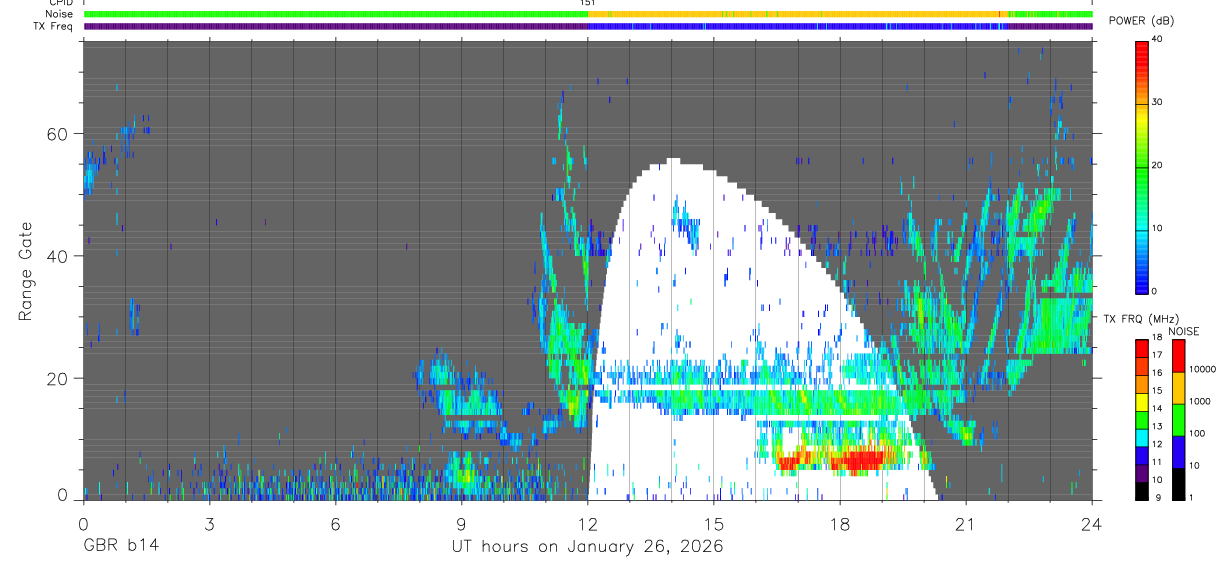
Task: Select the "NOISE" legend title
Action: click(x=1184, y=331)
